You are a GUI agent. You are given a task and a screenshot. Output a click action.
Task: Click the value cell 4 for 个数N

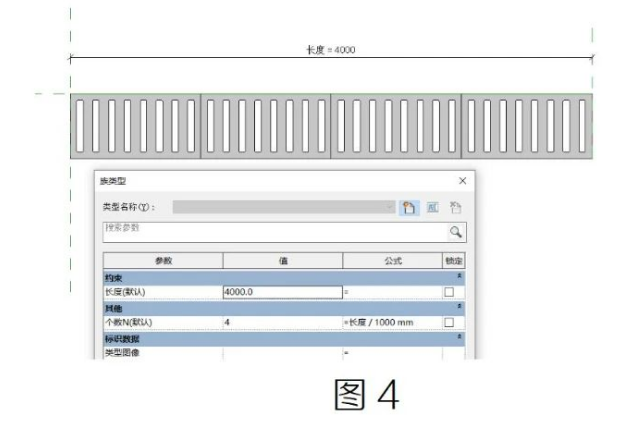283,322
